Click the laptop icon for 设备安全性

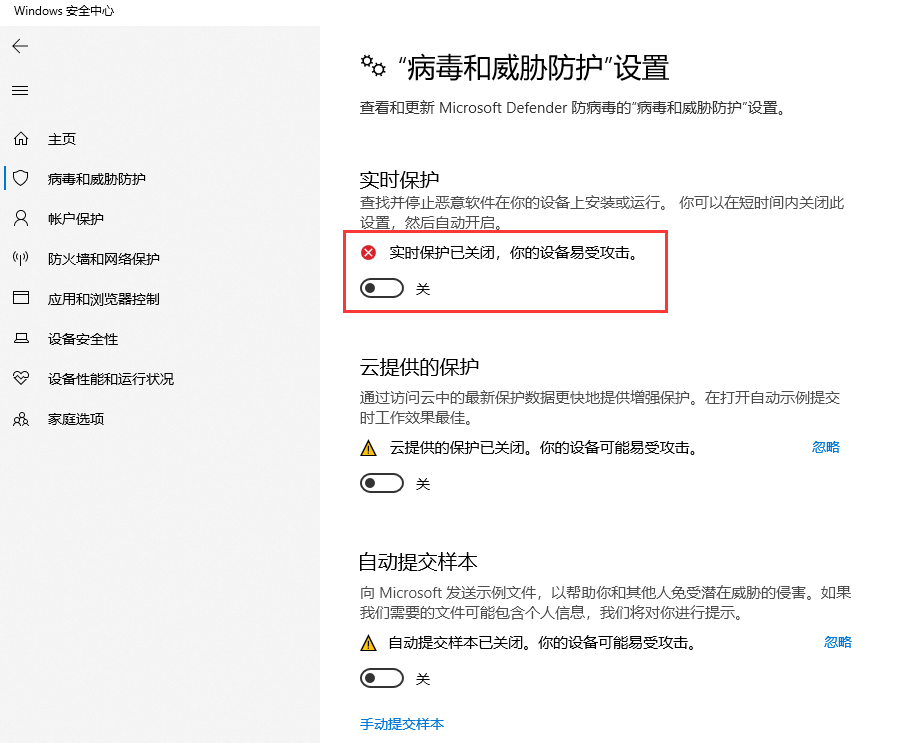click(x=21, y=339)
